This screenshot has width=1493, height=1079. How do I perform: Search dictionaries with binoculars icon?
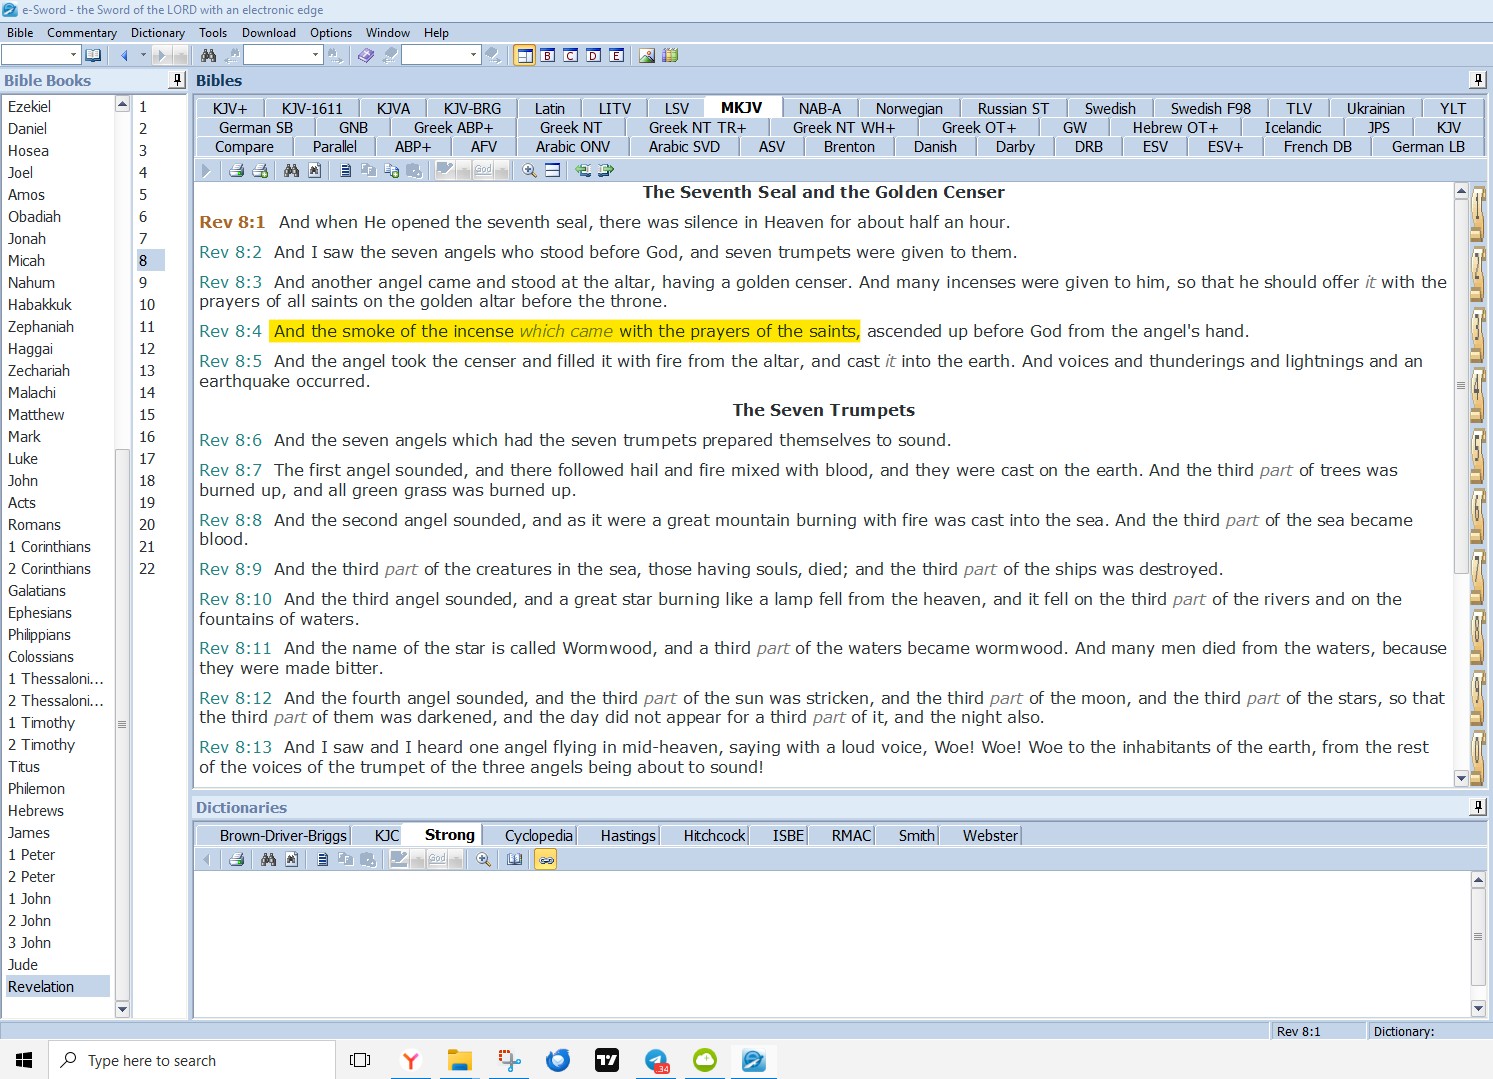[x=268, y=860]
